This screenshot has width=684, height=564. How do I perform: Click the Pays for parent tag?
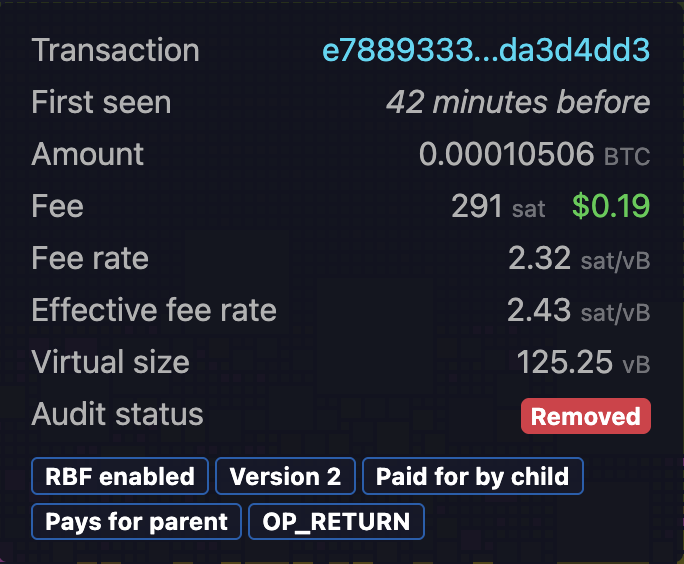(136, 522)
